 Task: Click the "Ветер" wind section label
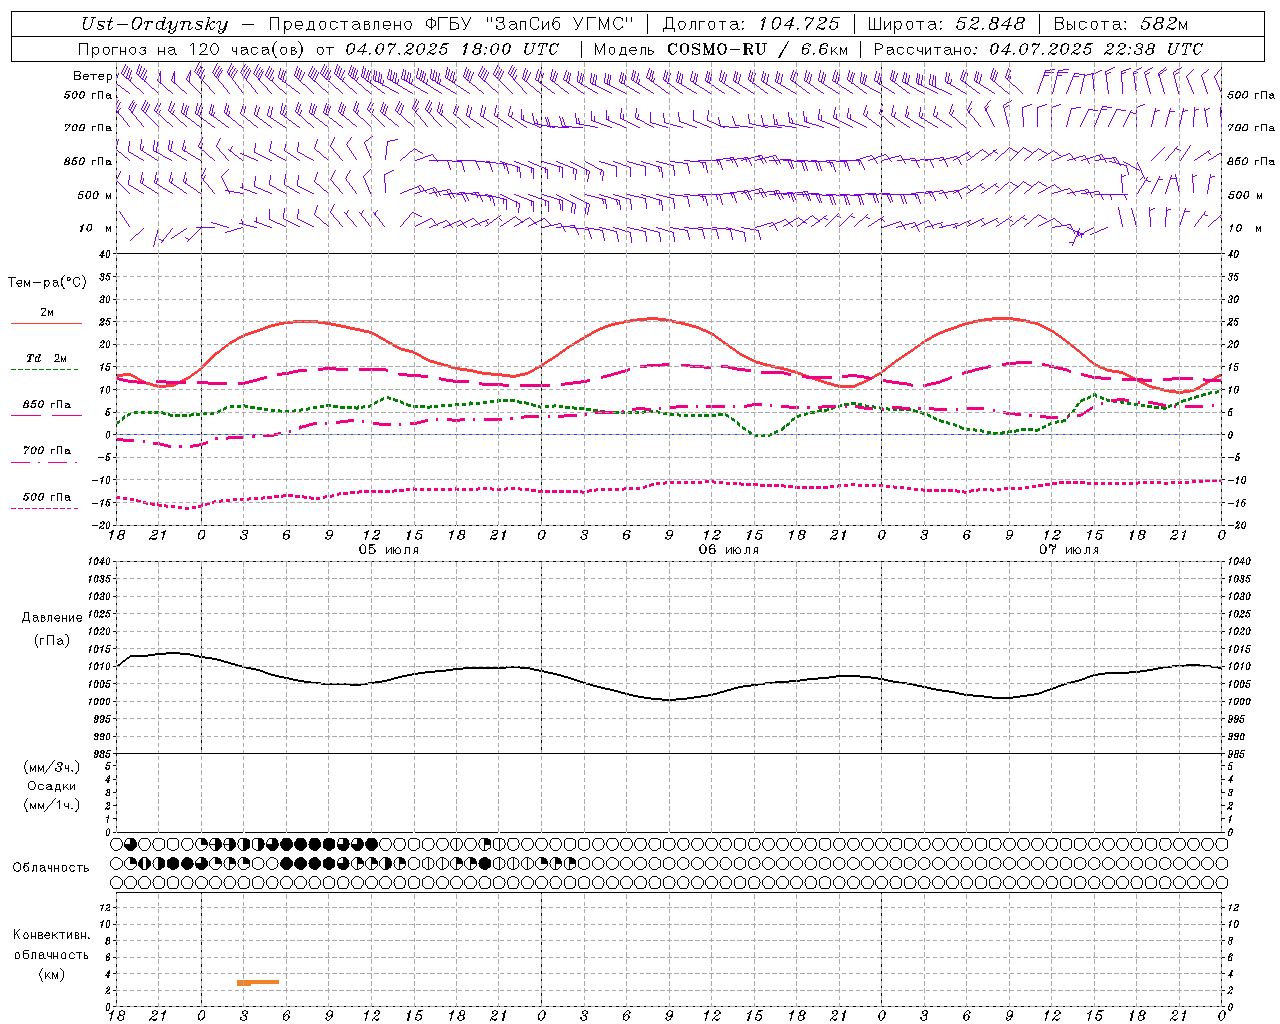(x=93, y=76)
